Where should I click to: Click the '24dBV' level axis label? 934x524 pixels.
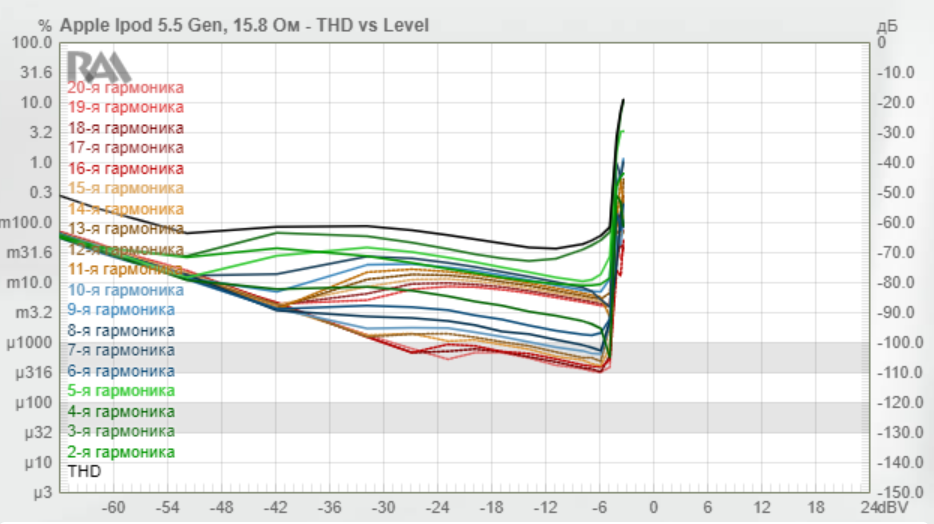coord(884,508)
